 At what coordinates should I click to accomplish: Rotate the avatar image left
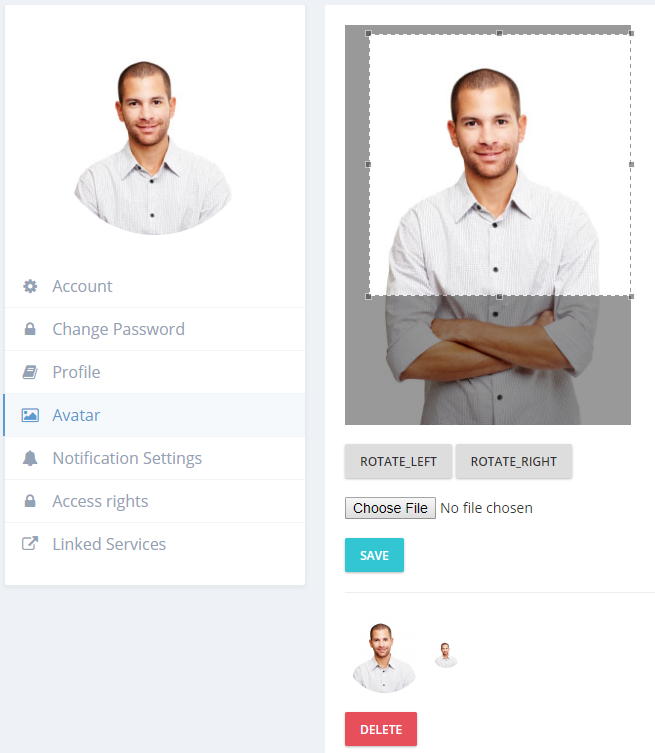point(398,462)
